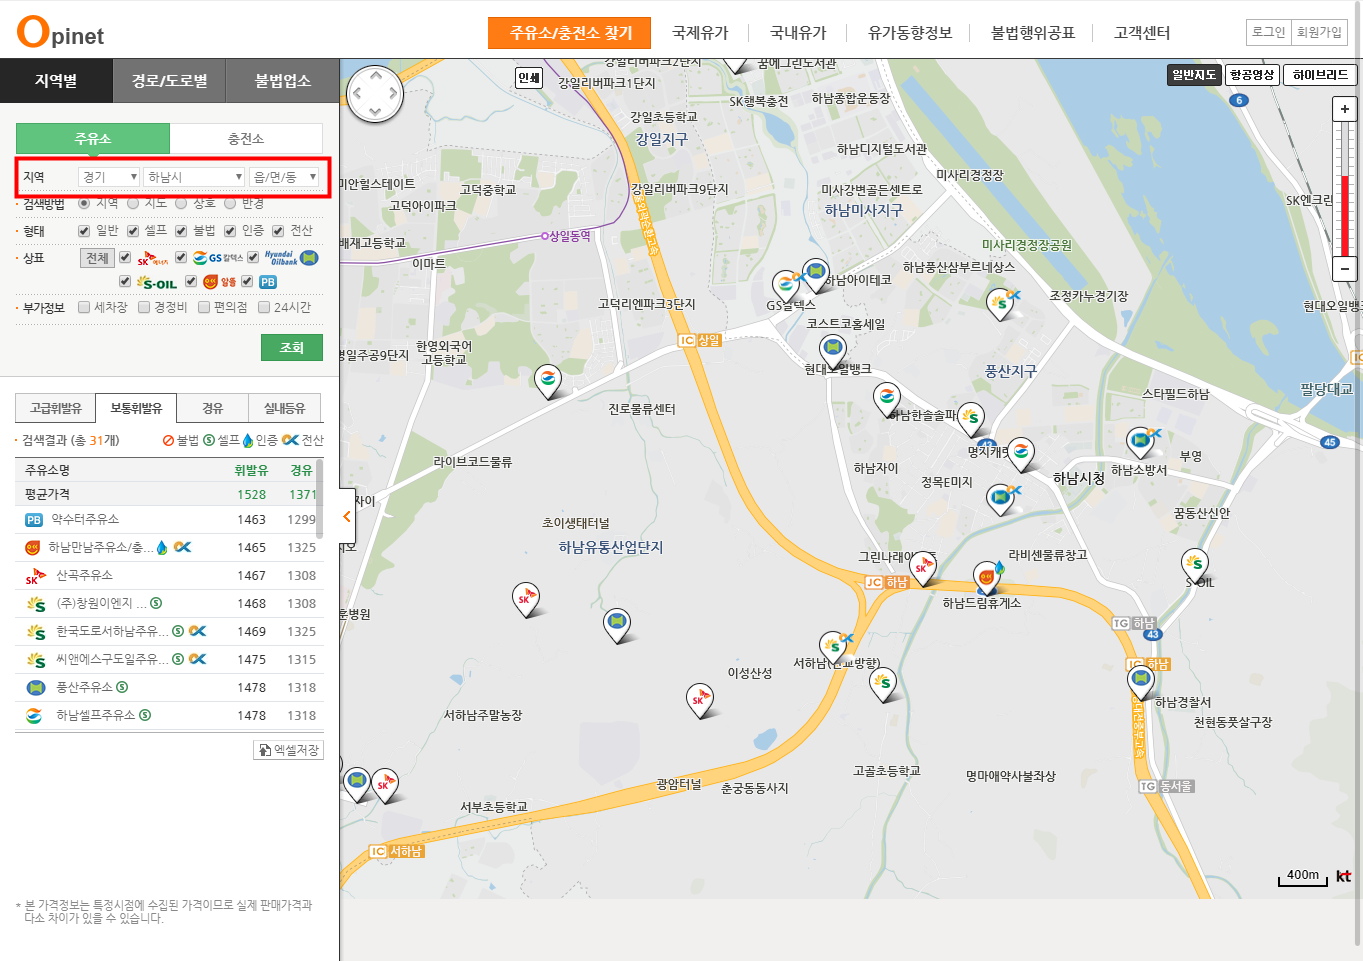This screenshot has height=961, width=1363.
Task: Switch map to 항공영상 view
Action: point(1252,75)
